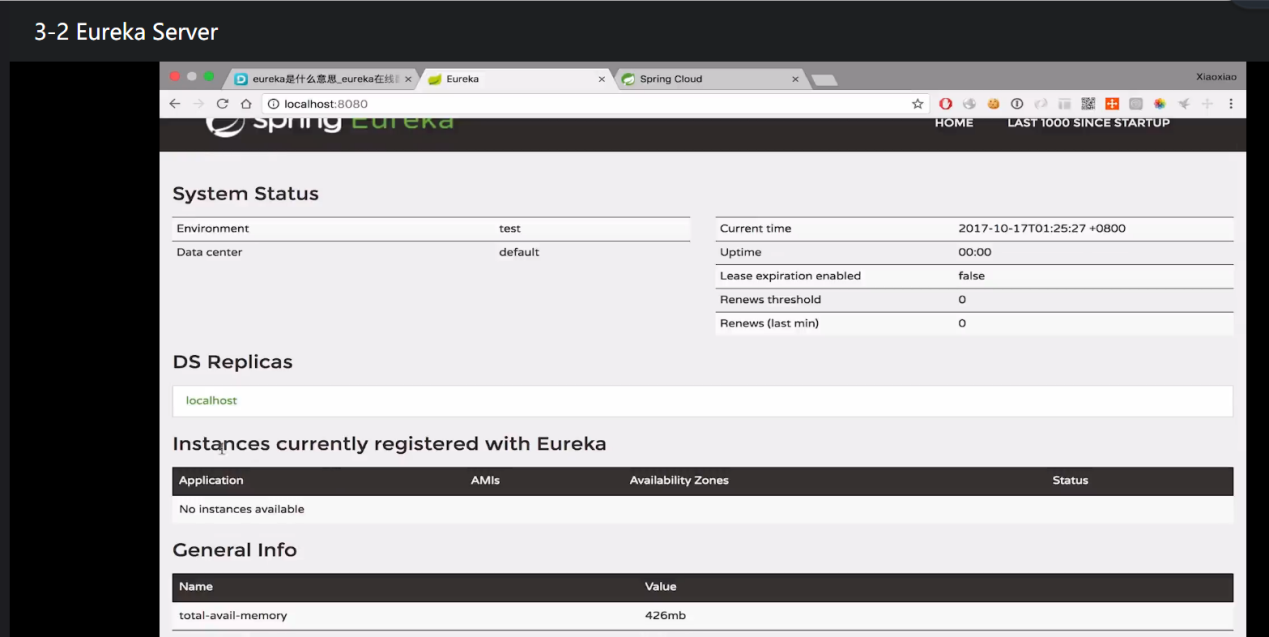Click the 'No instances available' row
Image resolution: width=1269 pixels, height=637 pixels.
702,509
